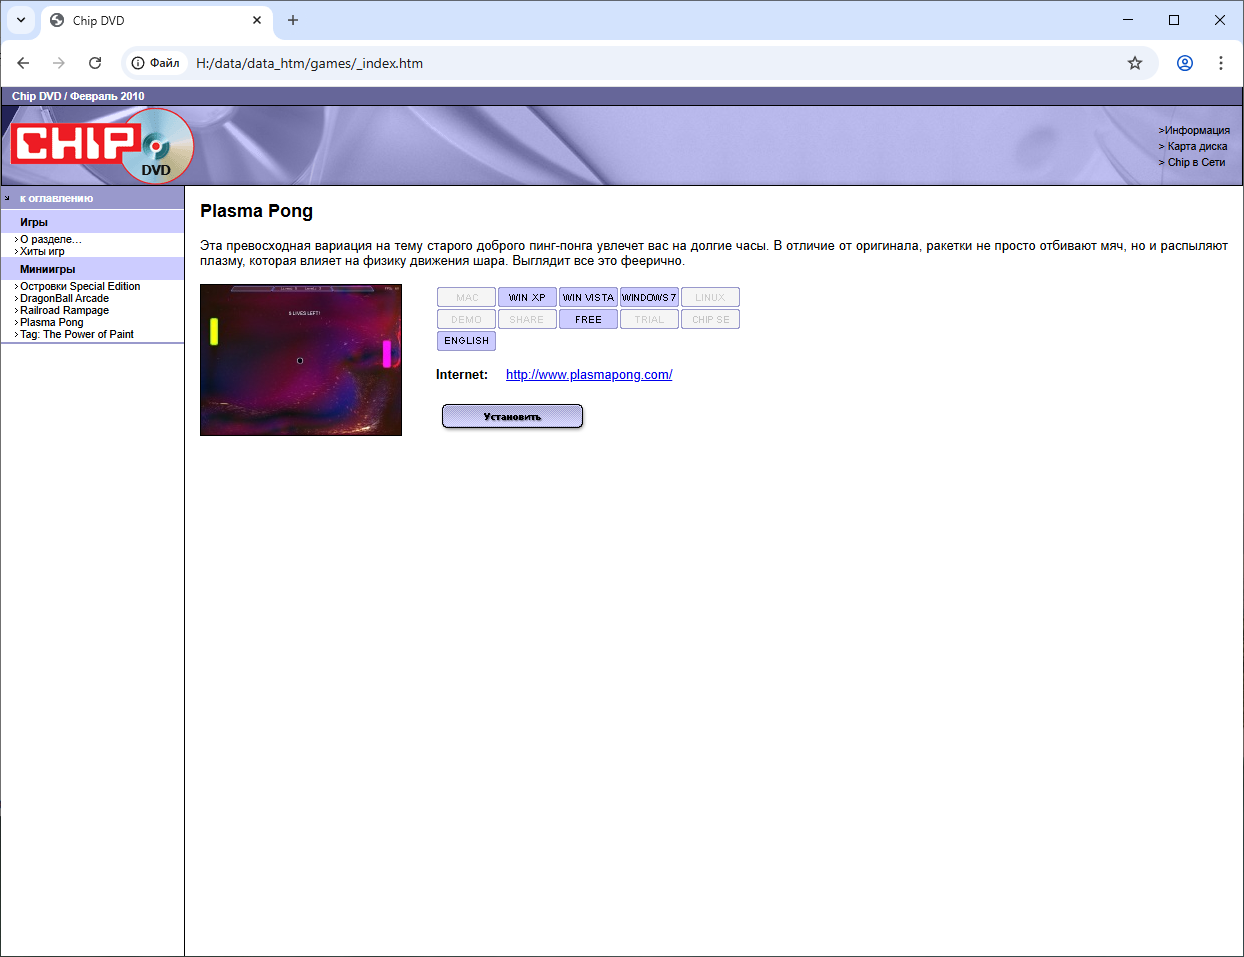Go back to the previous page
This screenshot has height=957, width=1244.
[23, 63]
